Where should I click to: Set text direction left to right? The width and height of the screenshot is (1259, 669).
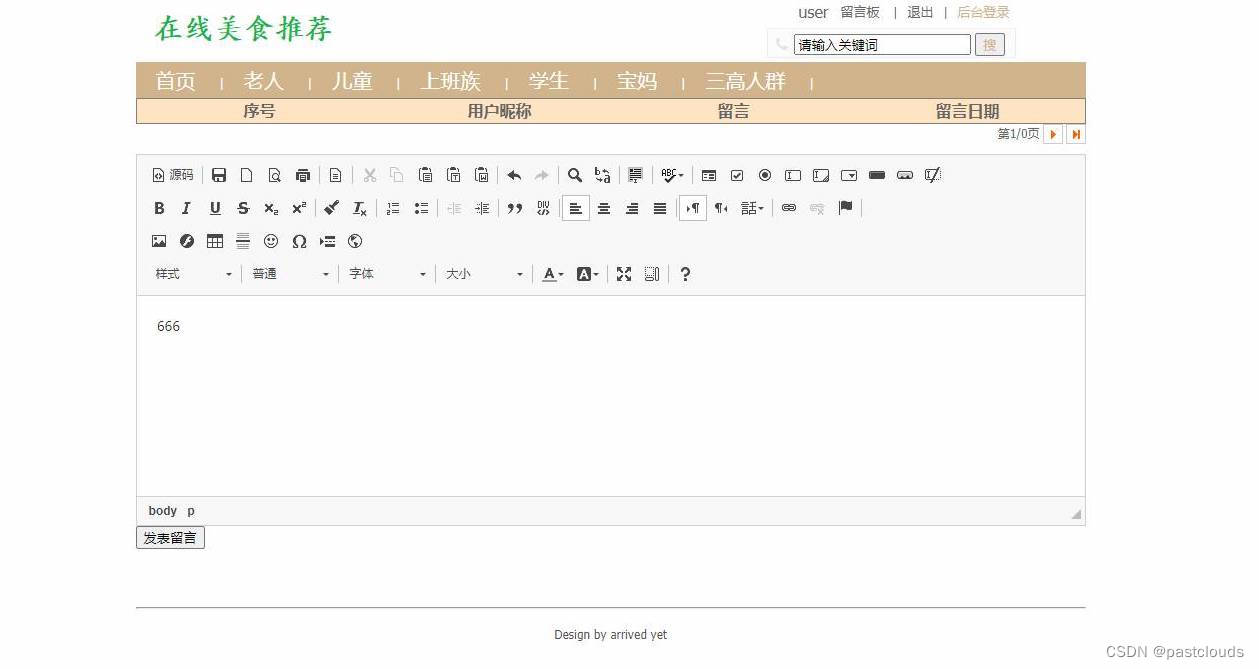[x=693, y=208]
